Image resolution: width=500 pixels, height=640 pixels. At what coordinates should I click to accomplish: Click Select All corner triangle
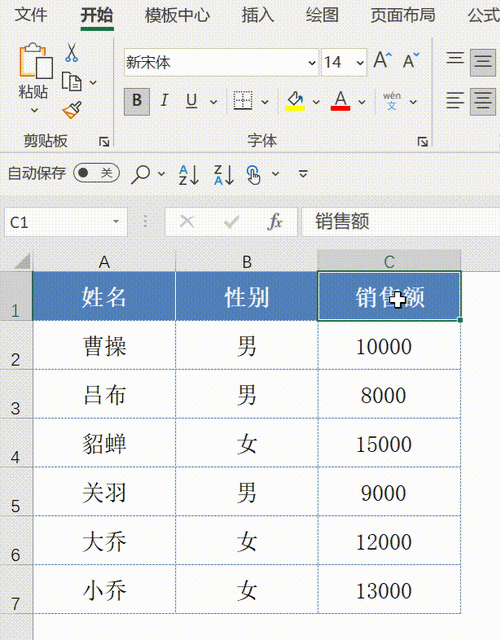click(22, 261)
